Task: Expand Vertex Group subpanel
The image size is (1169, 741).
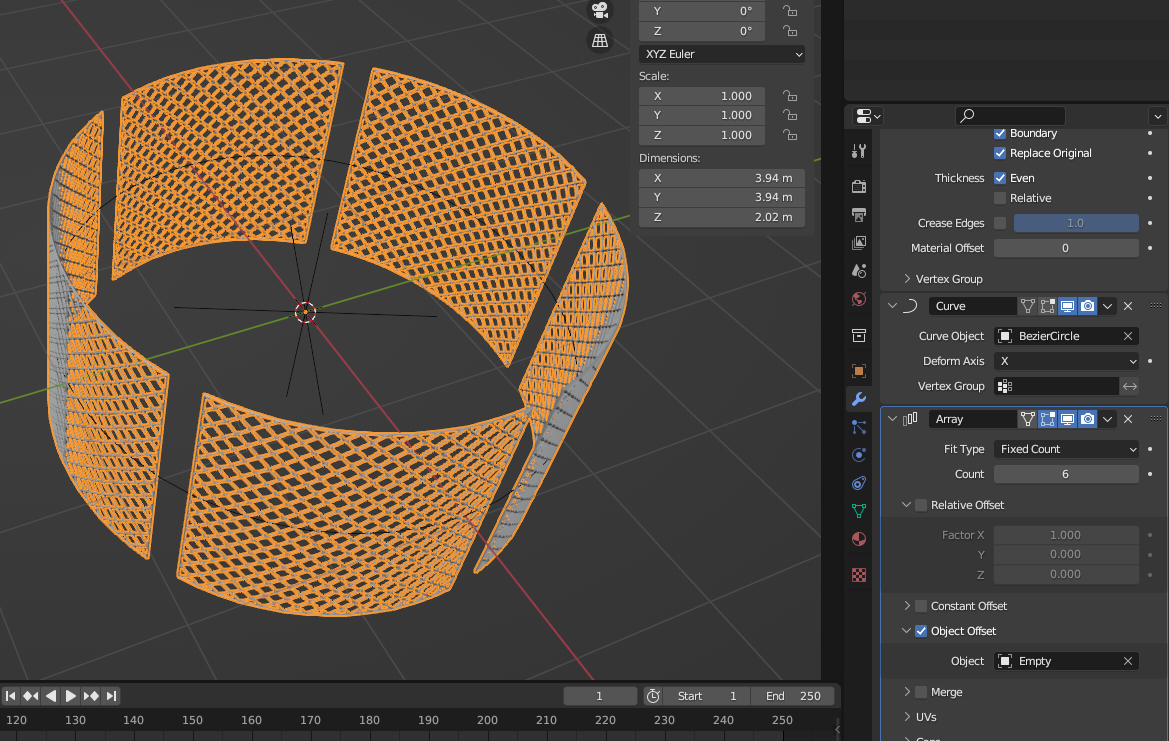Action: [907, 279]
